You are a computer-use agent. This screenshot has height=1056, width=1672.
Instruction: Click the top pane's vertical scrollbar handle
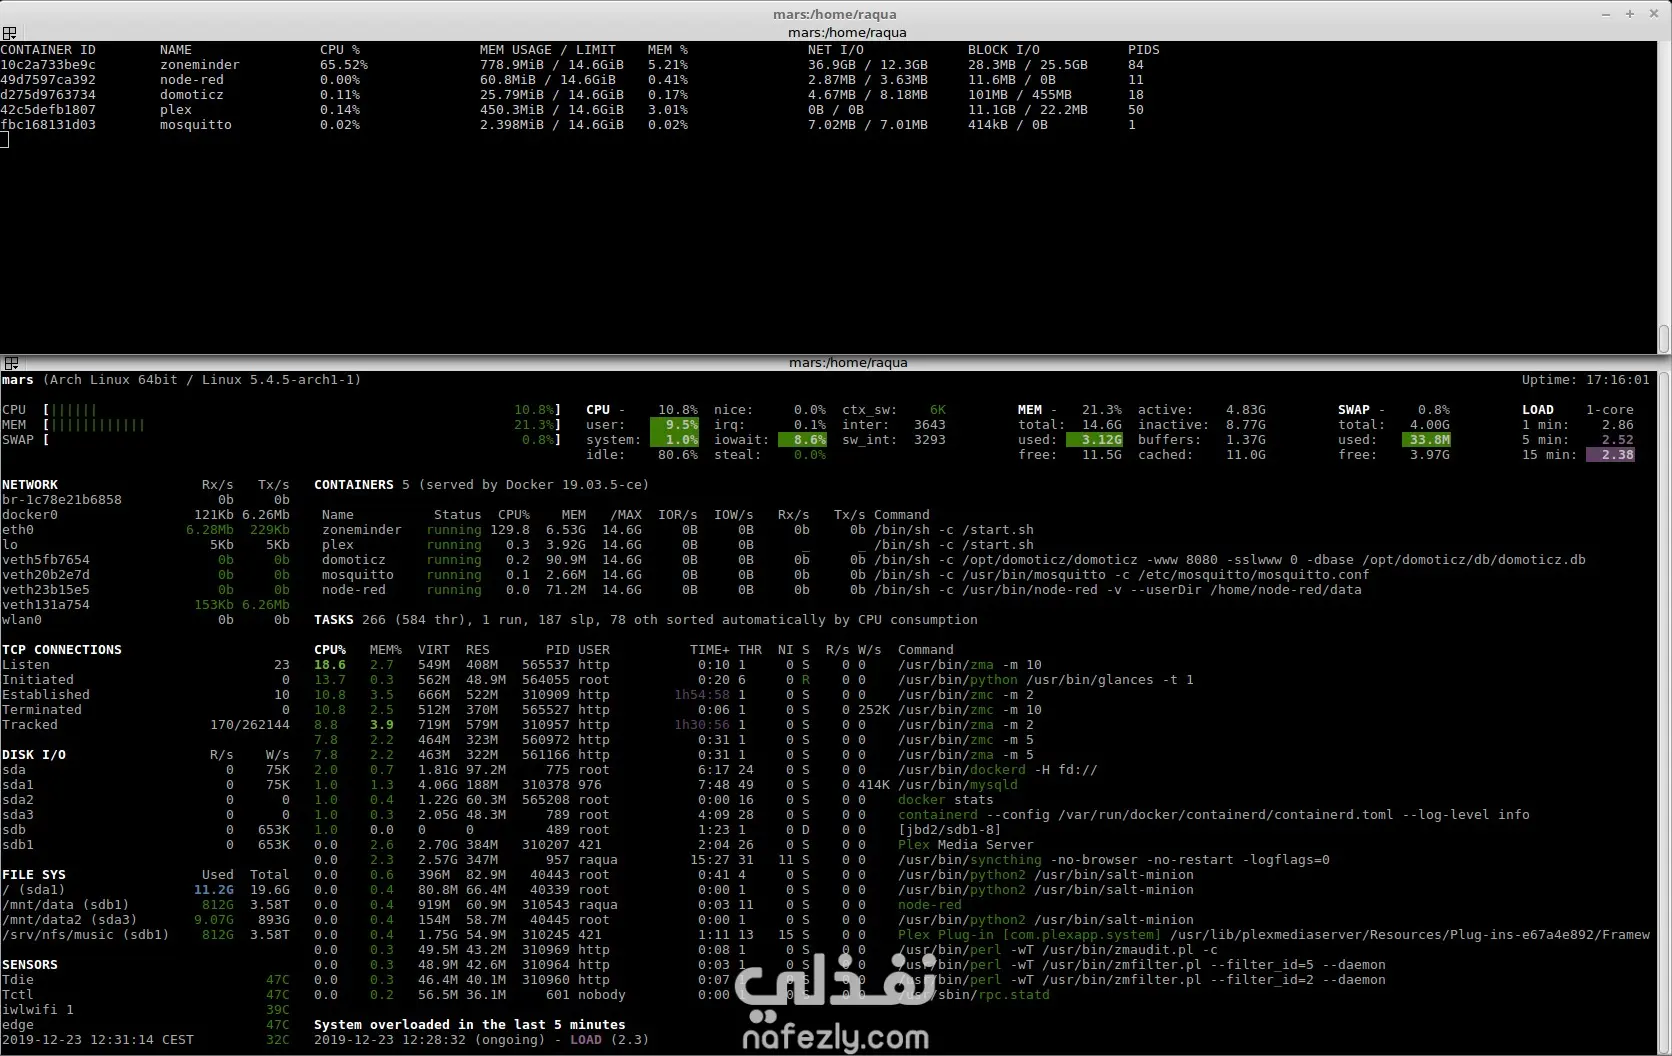(1664, 338)
